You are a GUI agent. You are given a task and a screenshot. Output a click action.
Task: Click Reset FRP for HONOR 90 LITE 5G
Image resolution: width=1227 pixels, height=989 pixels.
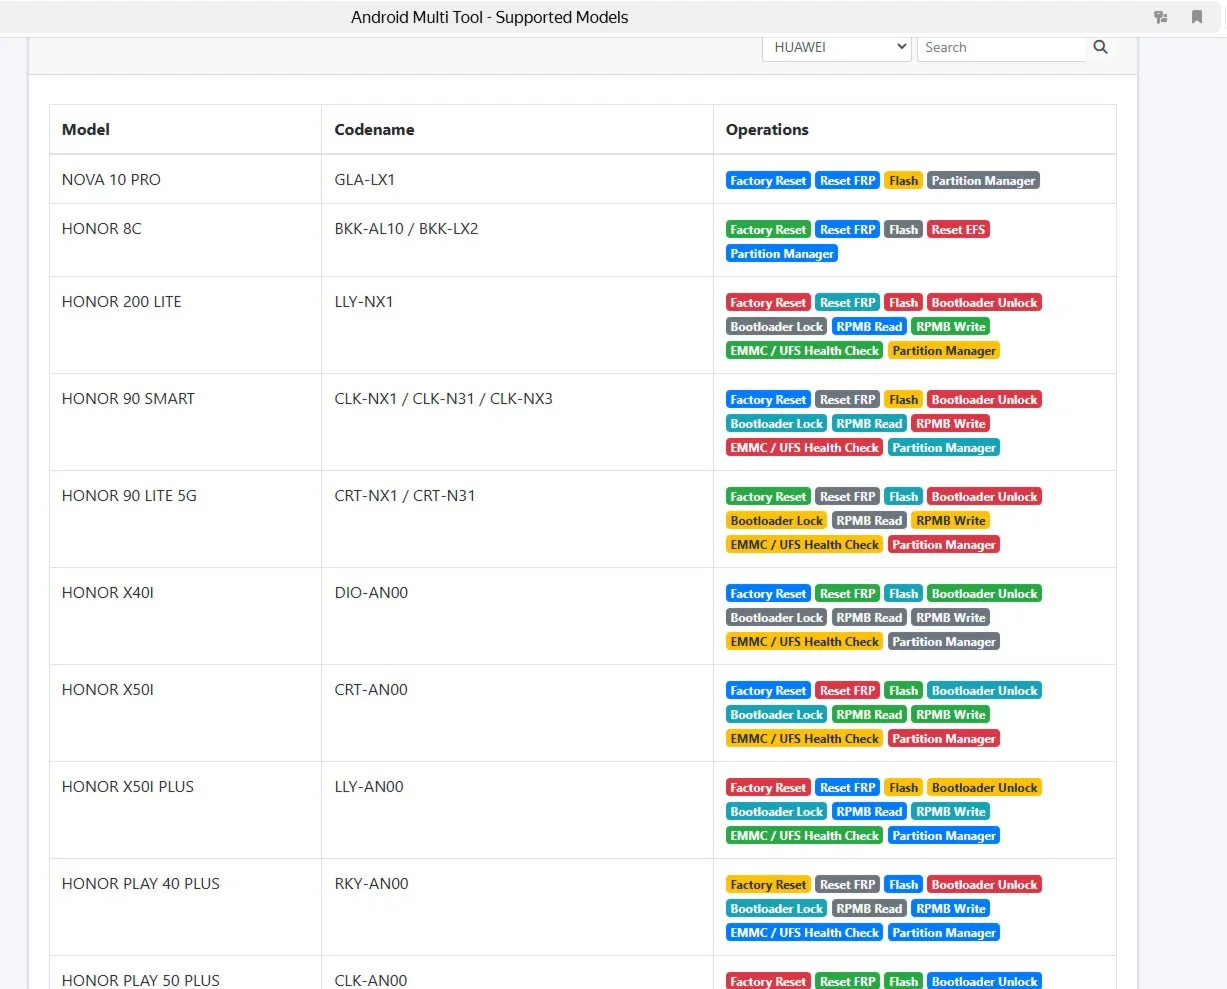coord(848,497)
